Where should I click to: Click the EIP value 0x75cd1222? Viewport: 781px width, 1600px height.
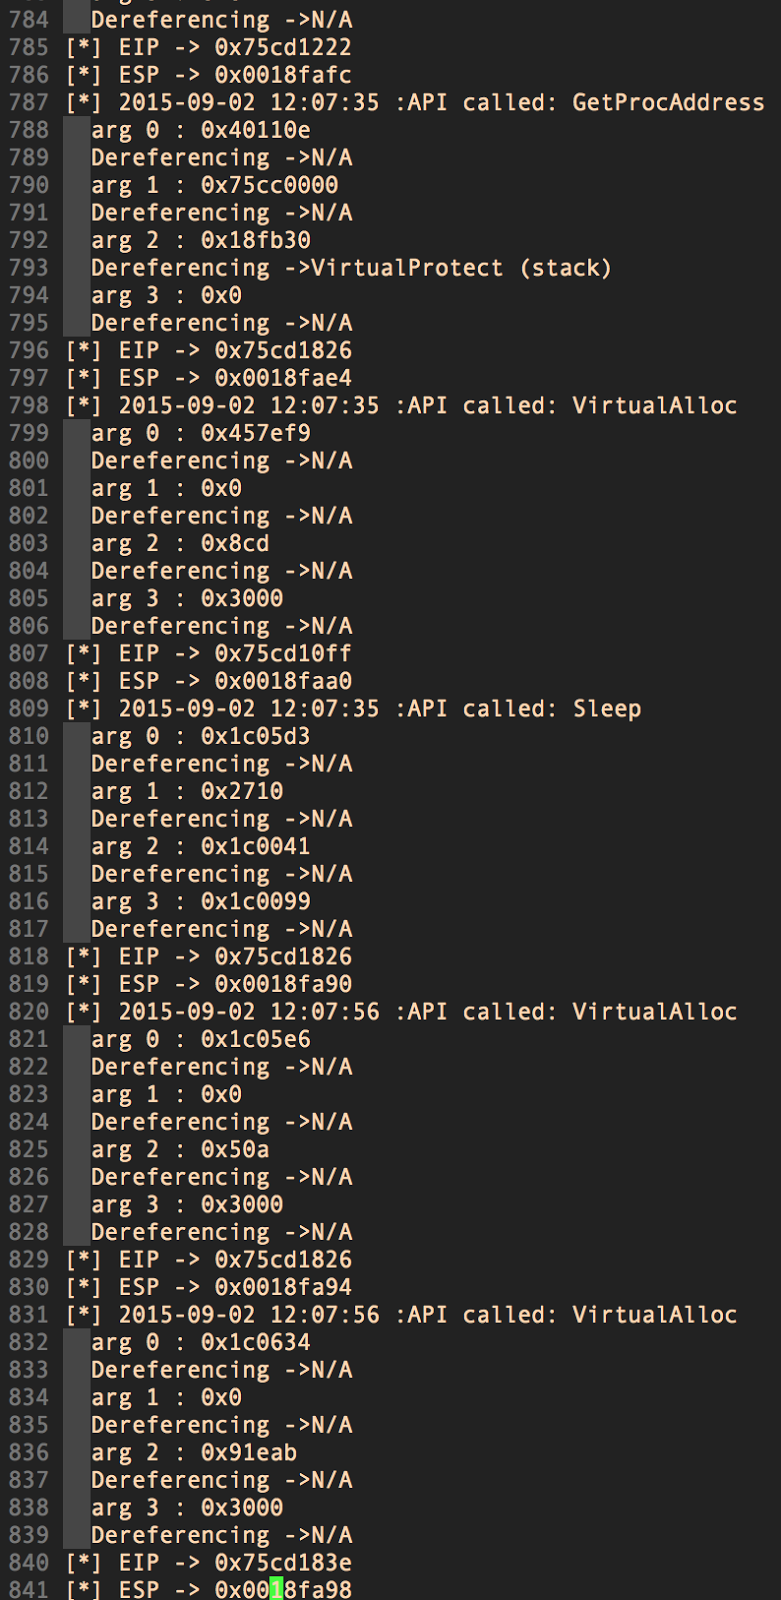click(x=283, y=47)
